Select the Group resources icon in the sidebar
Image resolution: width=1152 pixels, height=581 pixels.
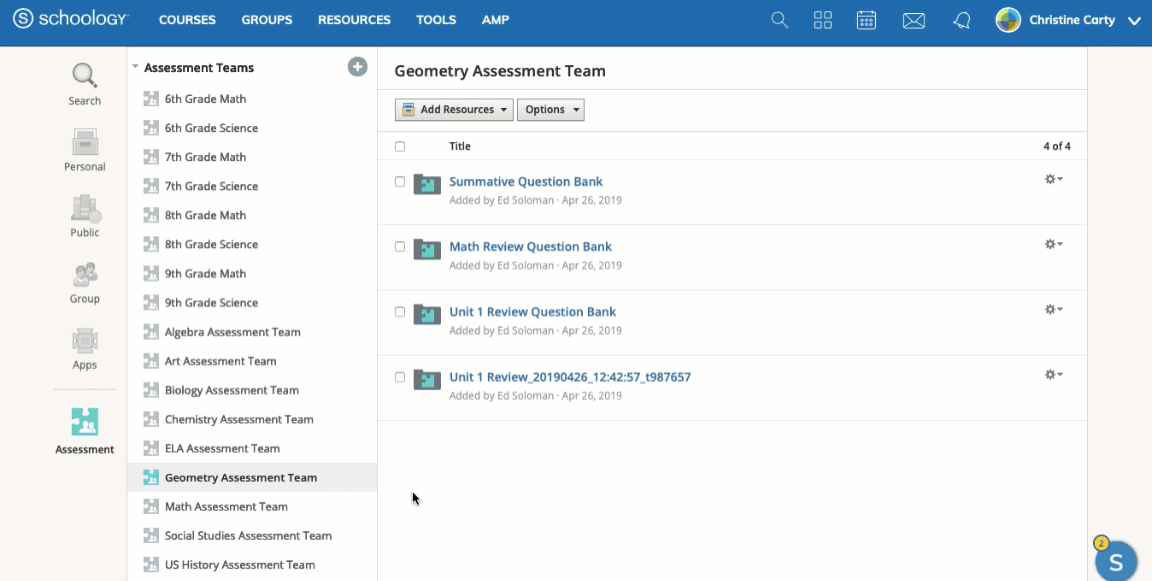[x=84, y=280]
